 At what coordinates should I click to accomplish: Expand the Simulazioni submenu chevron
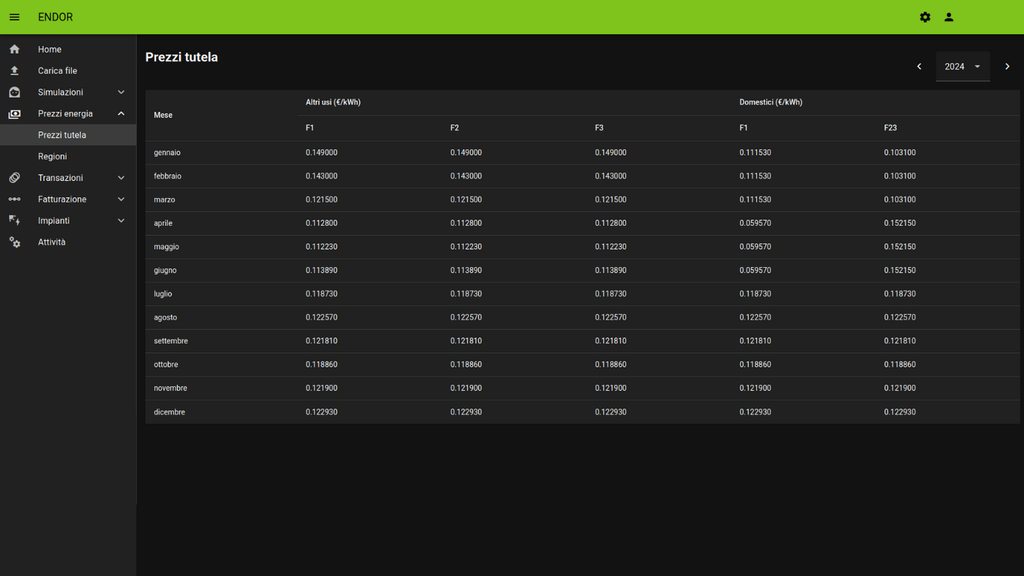121,92
